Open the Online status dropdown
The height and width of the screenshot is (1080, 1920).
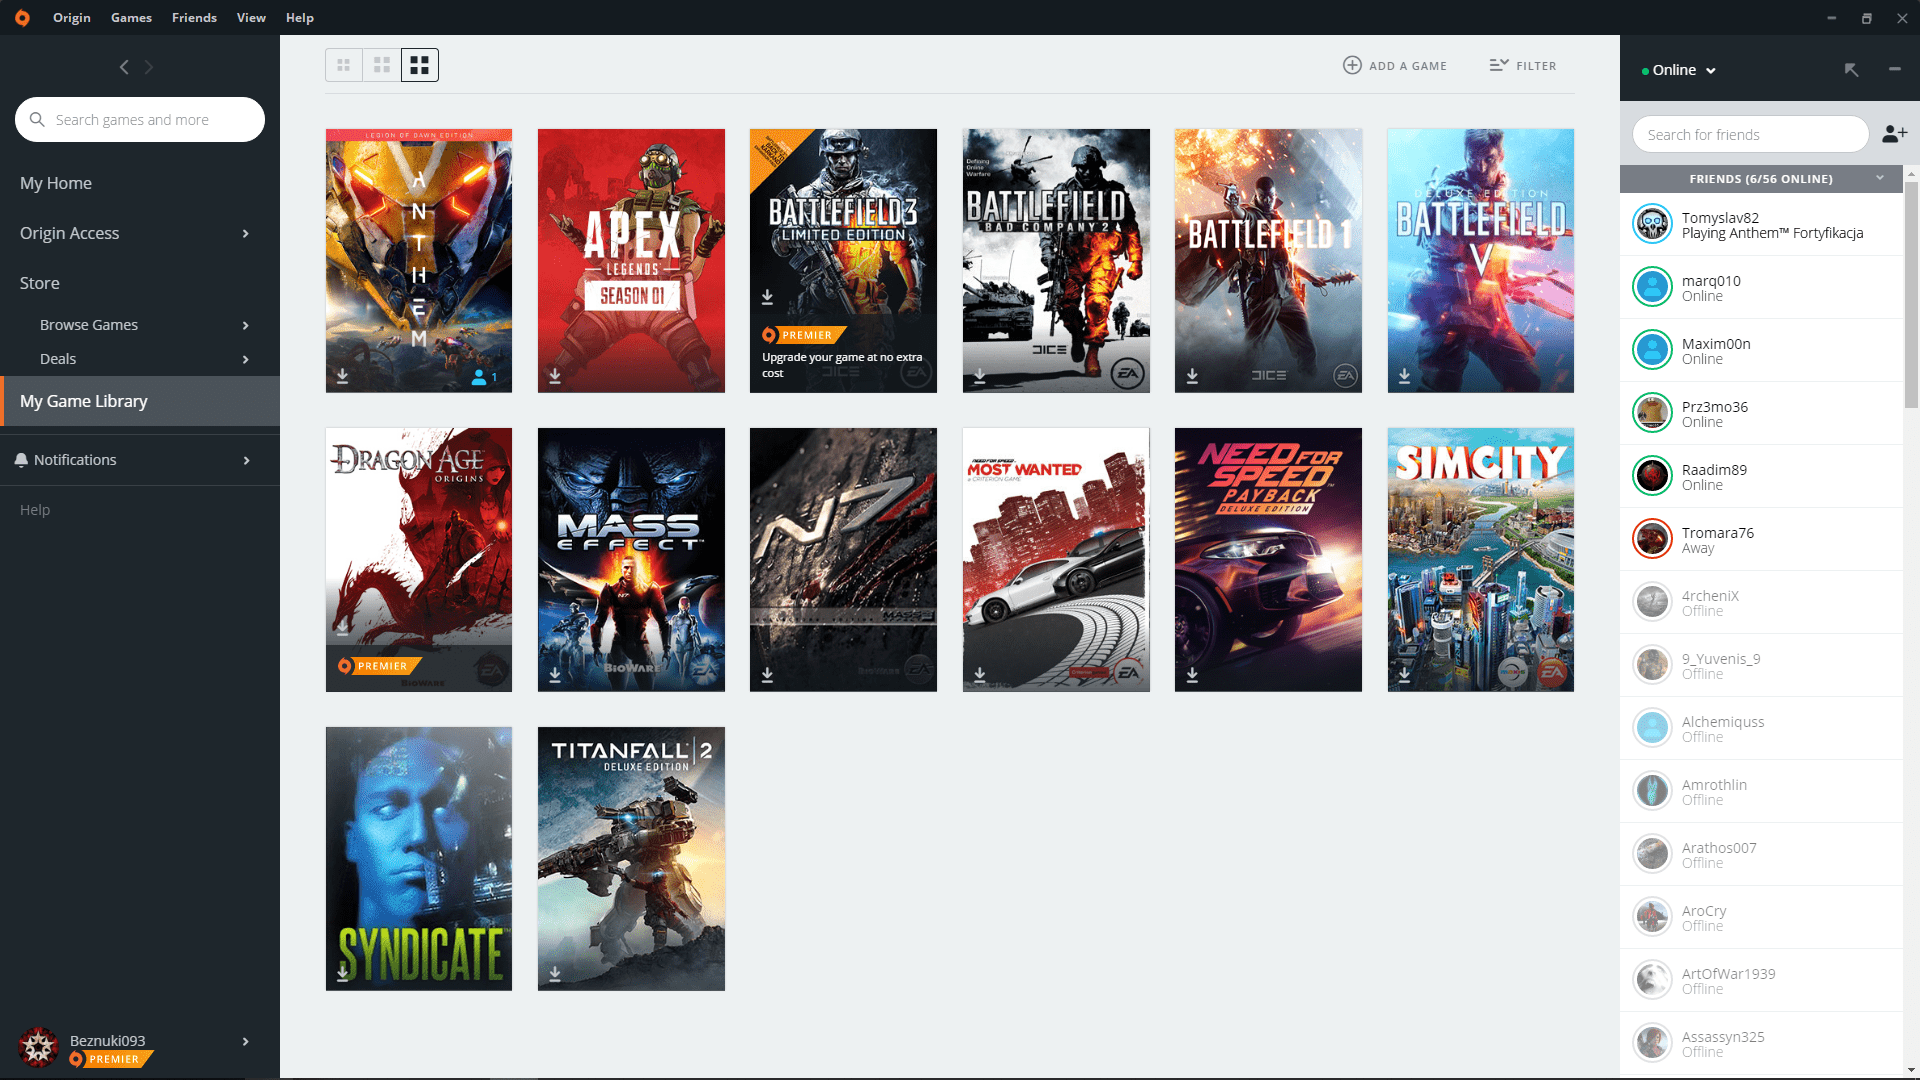pos(1679,70)
